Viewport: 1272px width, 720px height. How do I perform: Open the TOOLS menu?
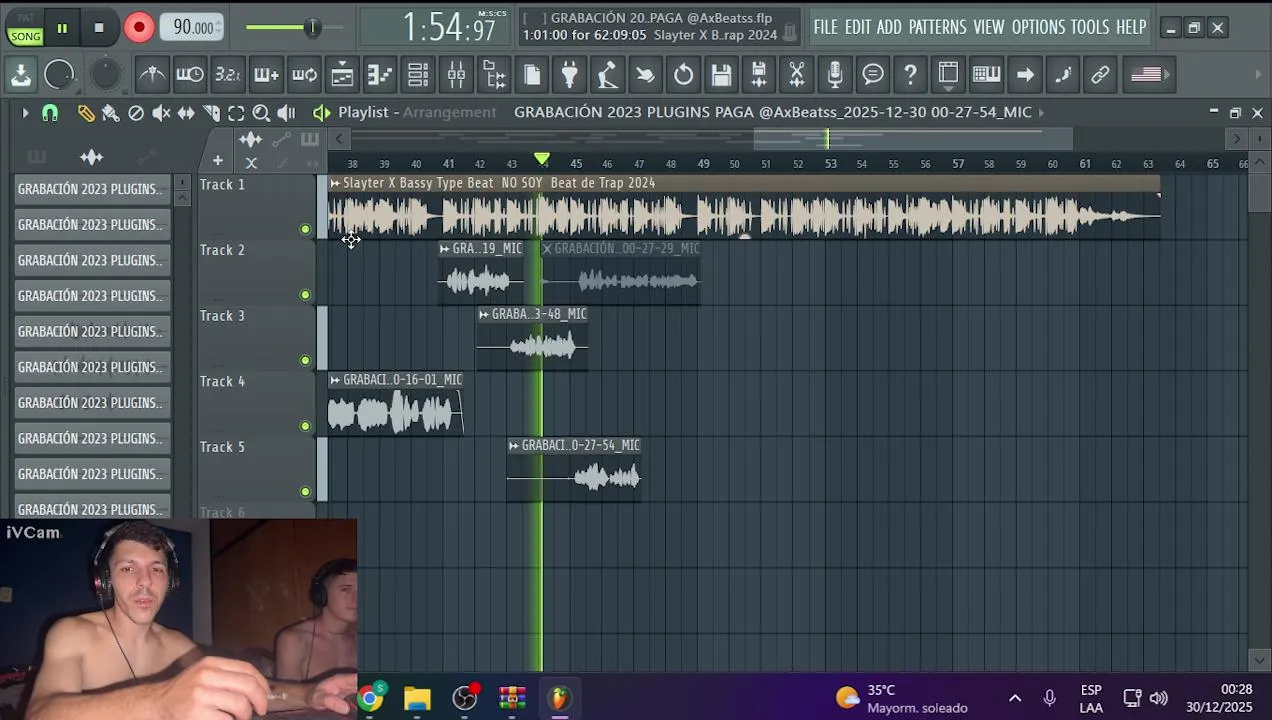click(x=1090, y=27)
